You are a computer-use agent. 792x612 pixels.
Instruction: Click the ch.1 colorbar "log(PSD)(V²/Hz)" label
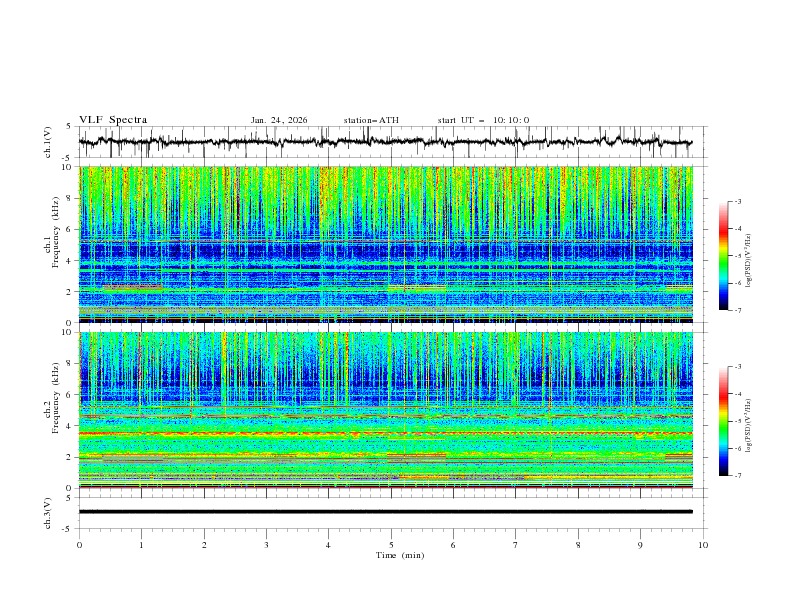click(749, 261)
